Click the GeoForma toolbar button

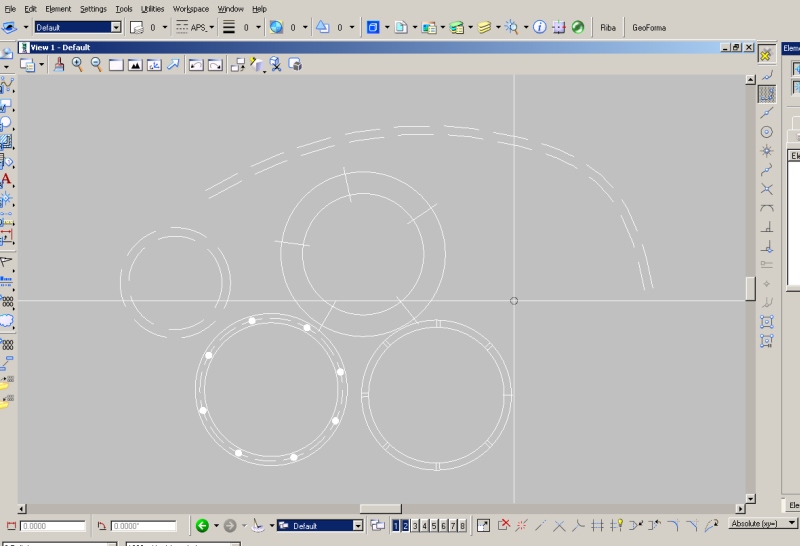pos(649,28)
